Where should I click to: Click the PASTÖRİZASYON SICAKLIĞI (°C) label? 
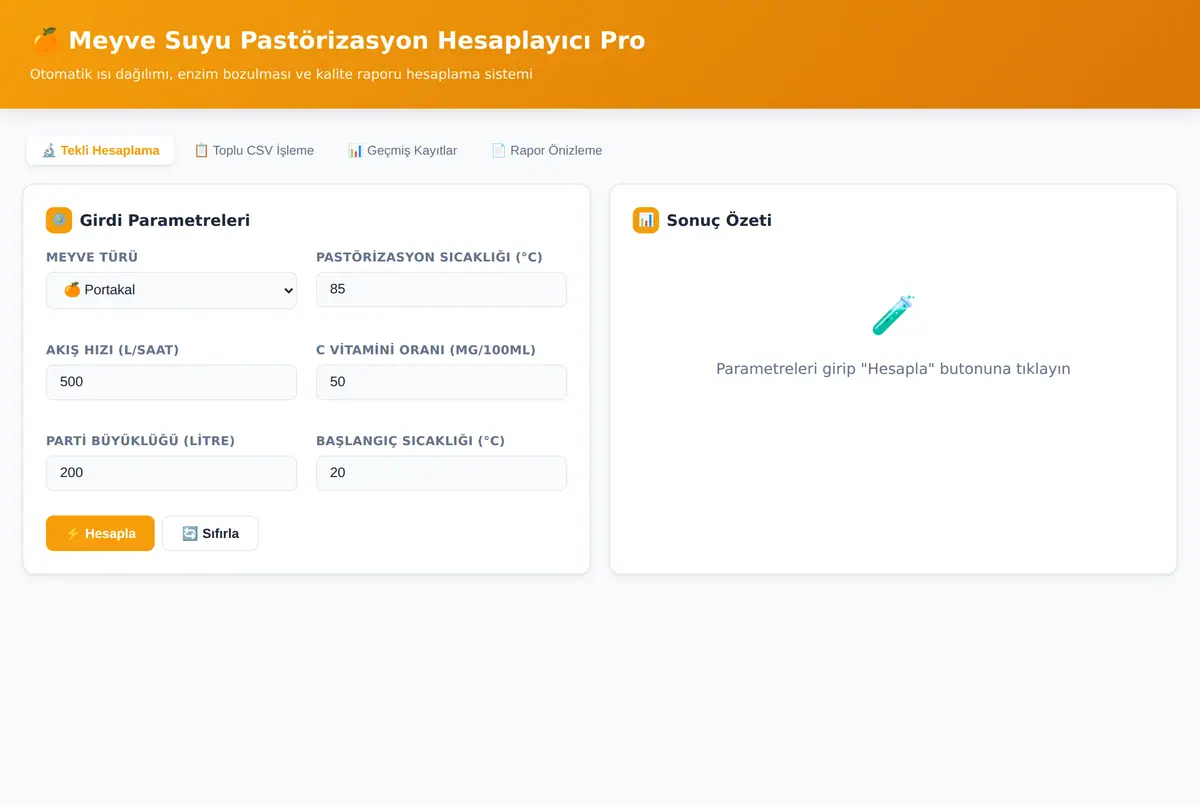[x=429, y=257]
